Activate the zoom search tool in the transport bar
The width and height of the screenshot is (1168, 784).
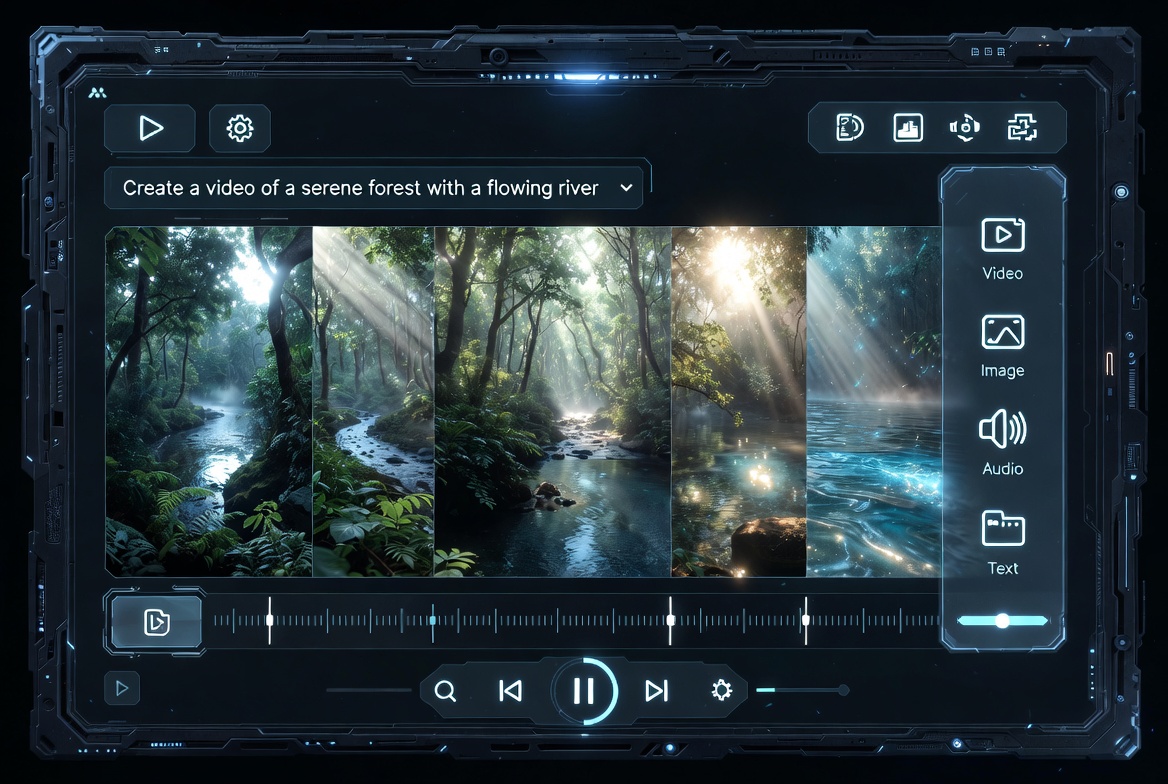(x=445, y=690)
